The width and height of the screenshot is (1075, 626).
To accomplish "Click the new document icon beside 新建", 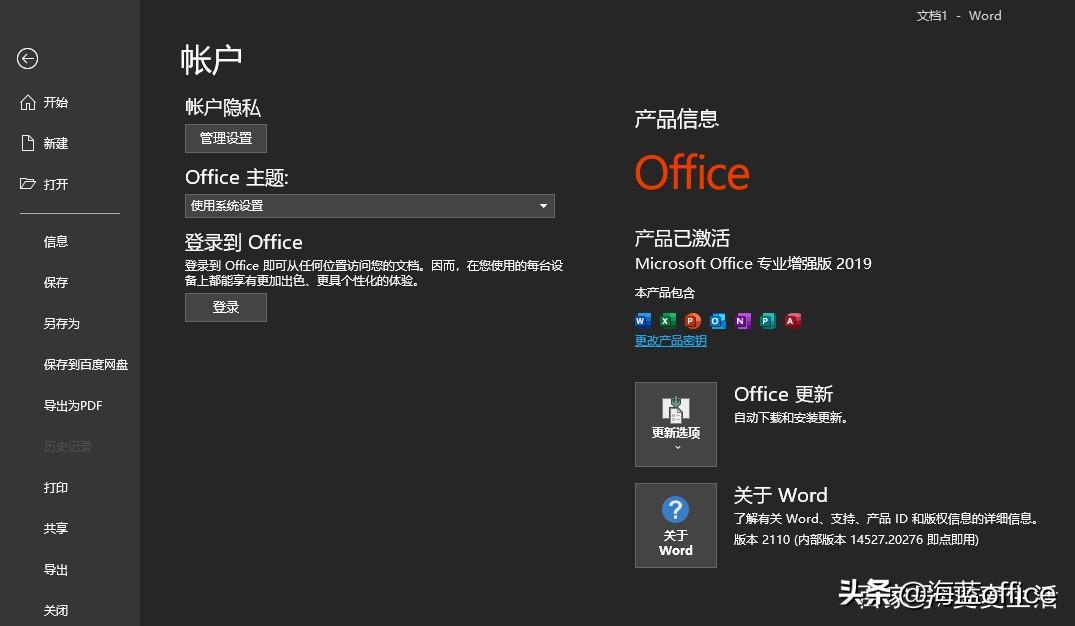I will pyautogui.click(x=27, y=143).
